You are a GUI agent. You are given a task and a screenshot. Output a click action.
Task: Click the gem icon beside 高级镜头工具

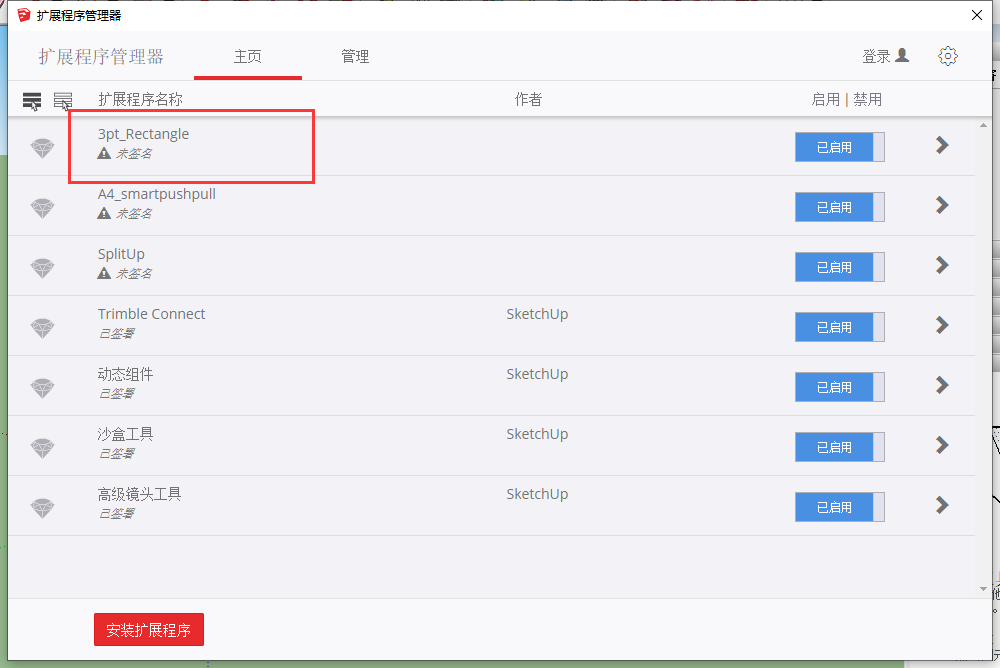(x=42, y=508)
